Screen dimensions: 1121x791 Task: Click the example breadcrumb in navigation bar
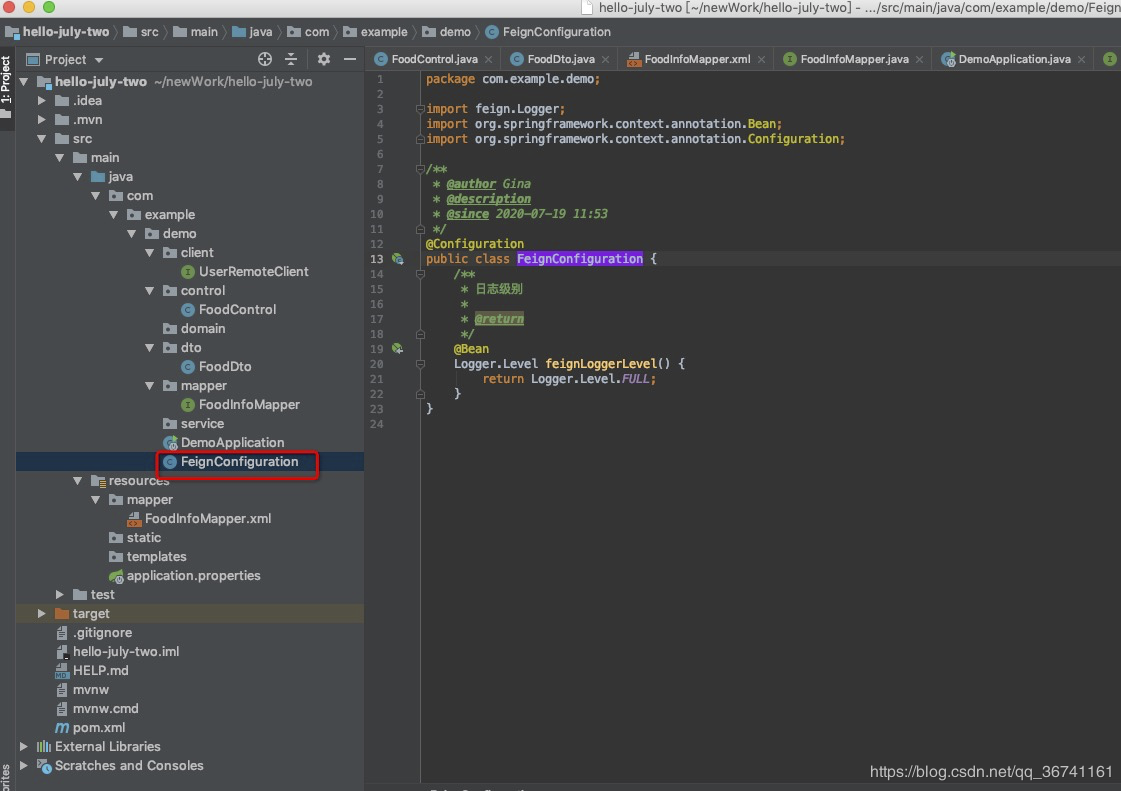pos(375,32)
